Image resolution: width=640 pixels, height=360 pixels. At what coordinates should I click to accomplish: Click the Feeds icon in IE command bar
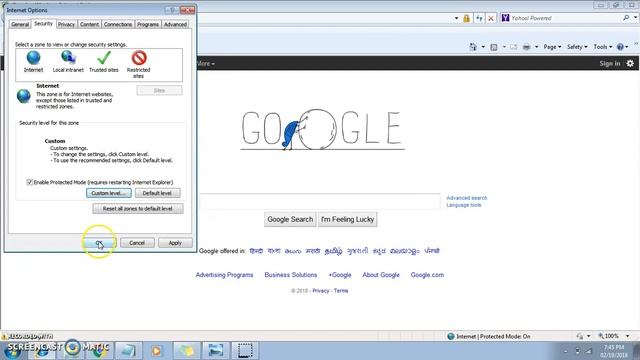pyautogui.click(x=494, y=47)
